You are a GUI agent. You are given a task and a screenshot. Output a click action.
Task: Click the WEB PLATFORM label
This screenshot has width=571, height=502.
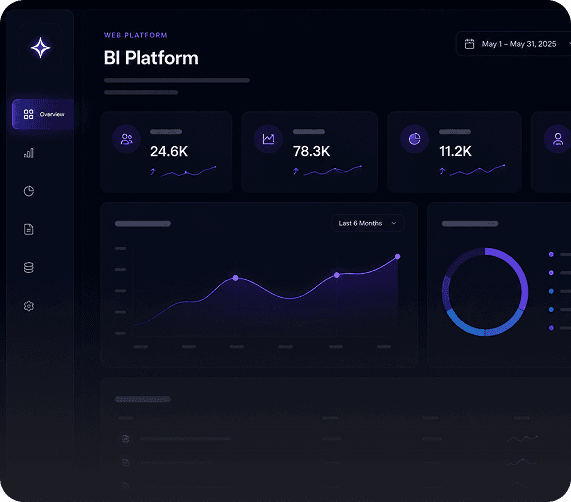(135, 35)
